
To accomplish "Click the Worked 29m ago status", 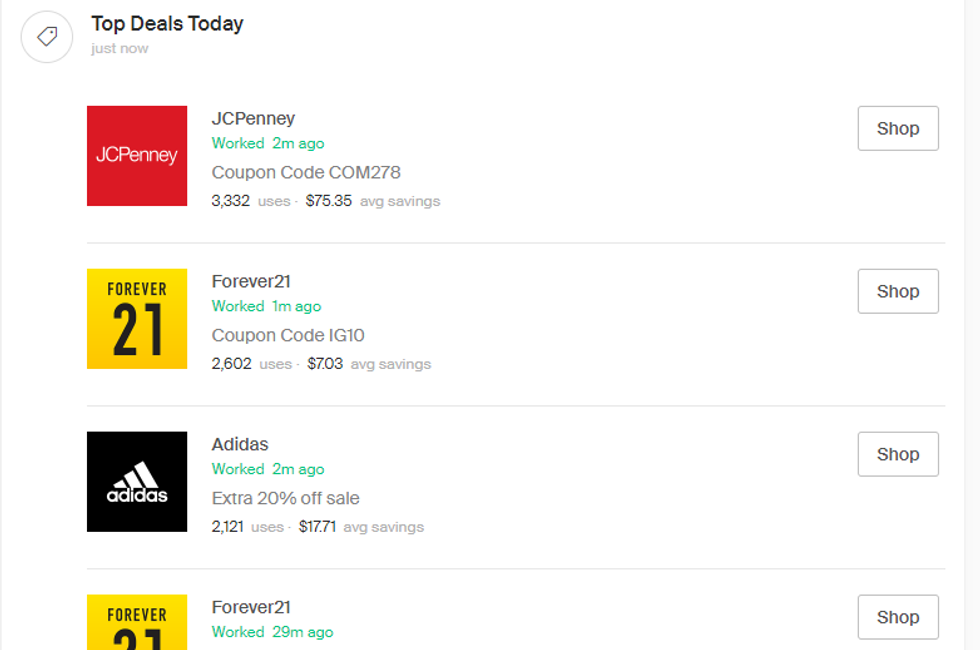I will pos(272,632).
